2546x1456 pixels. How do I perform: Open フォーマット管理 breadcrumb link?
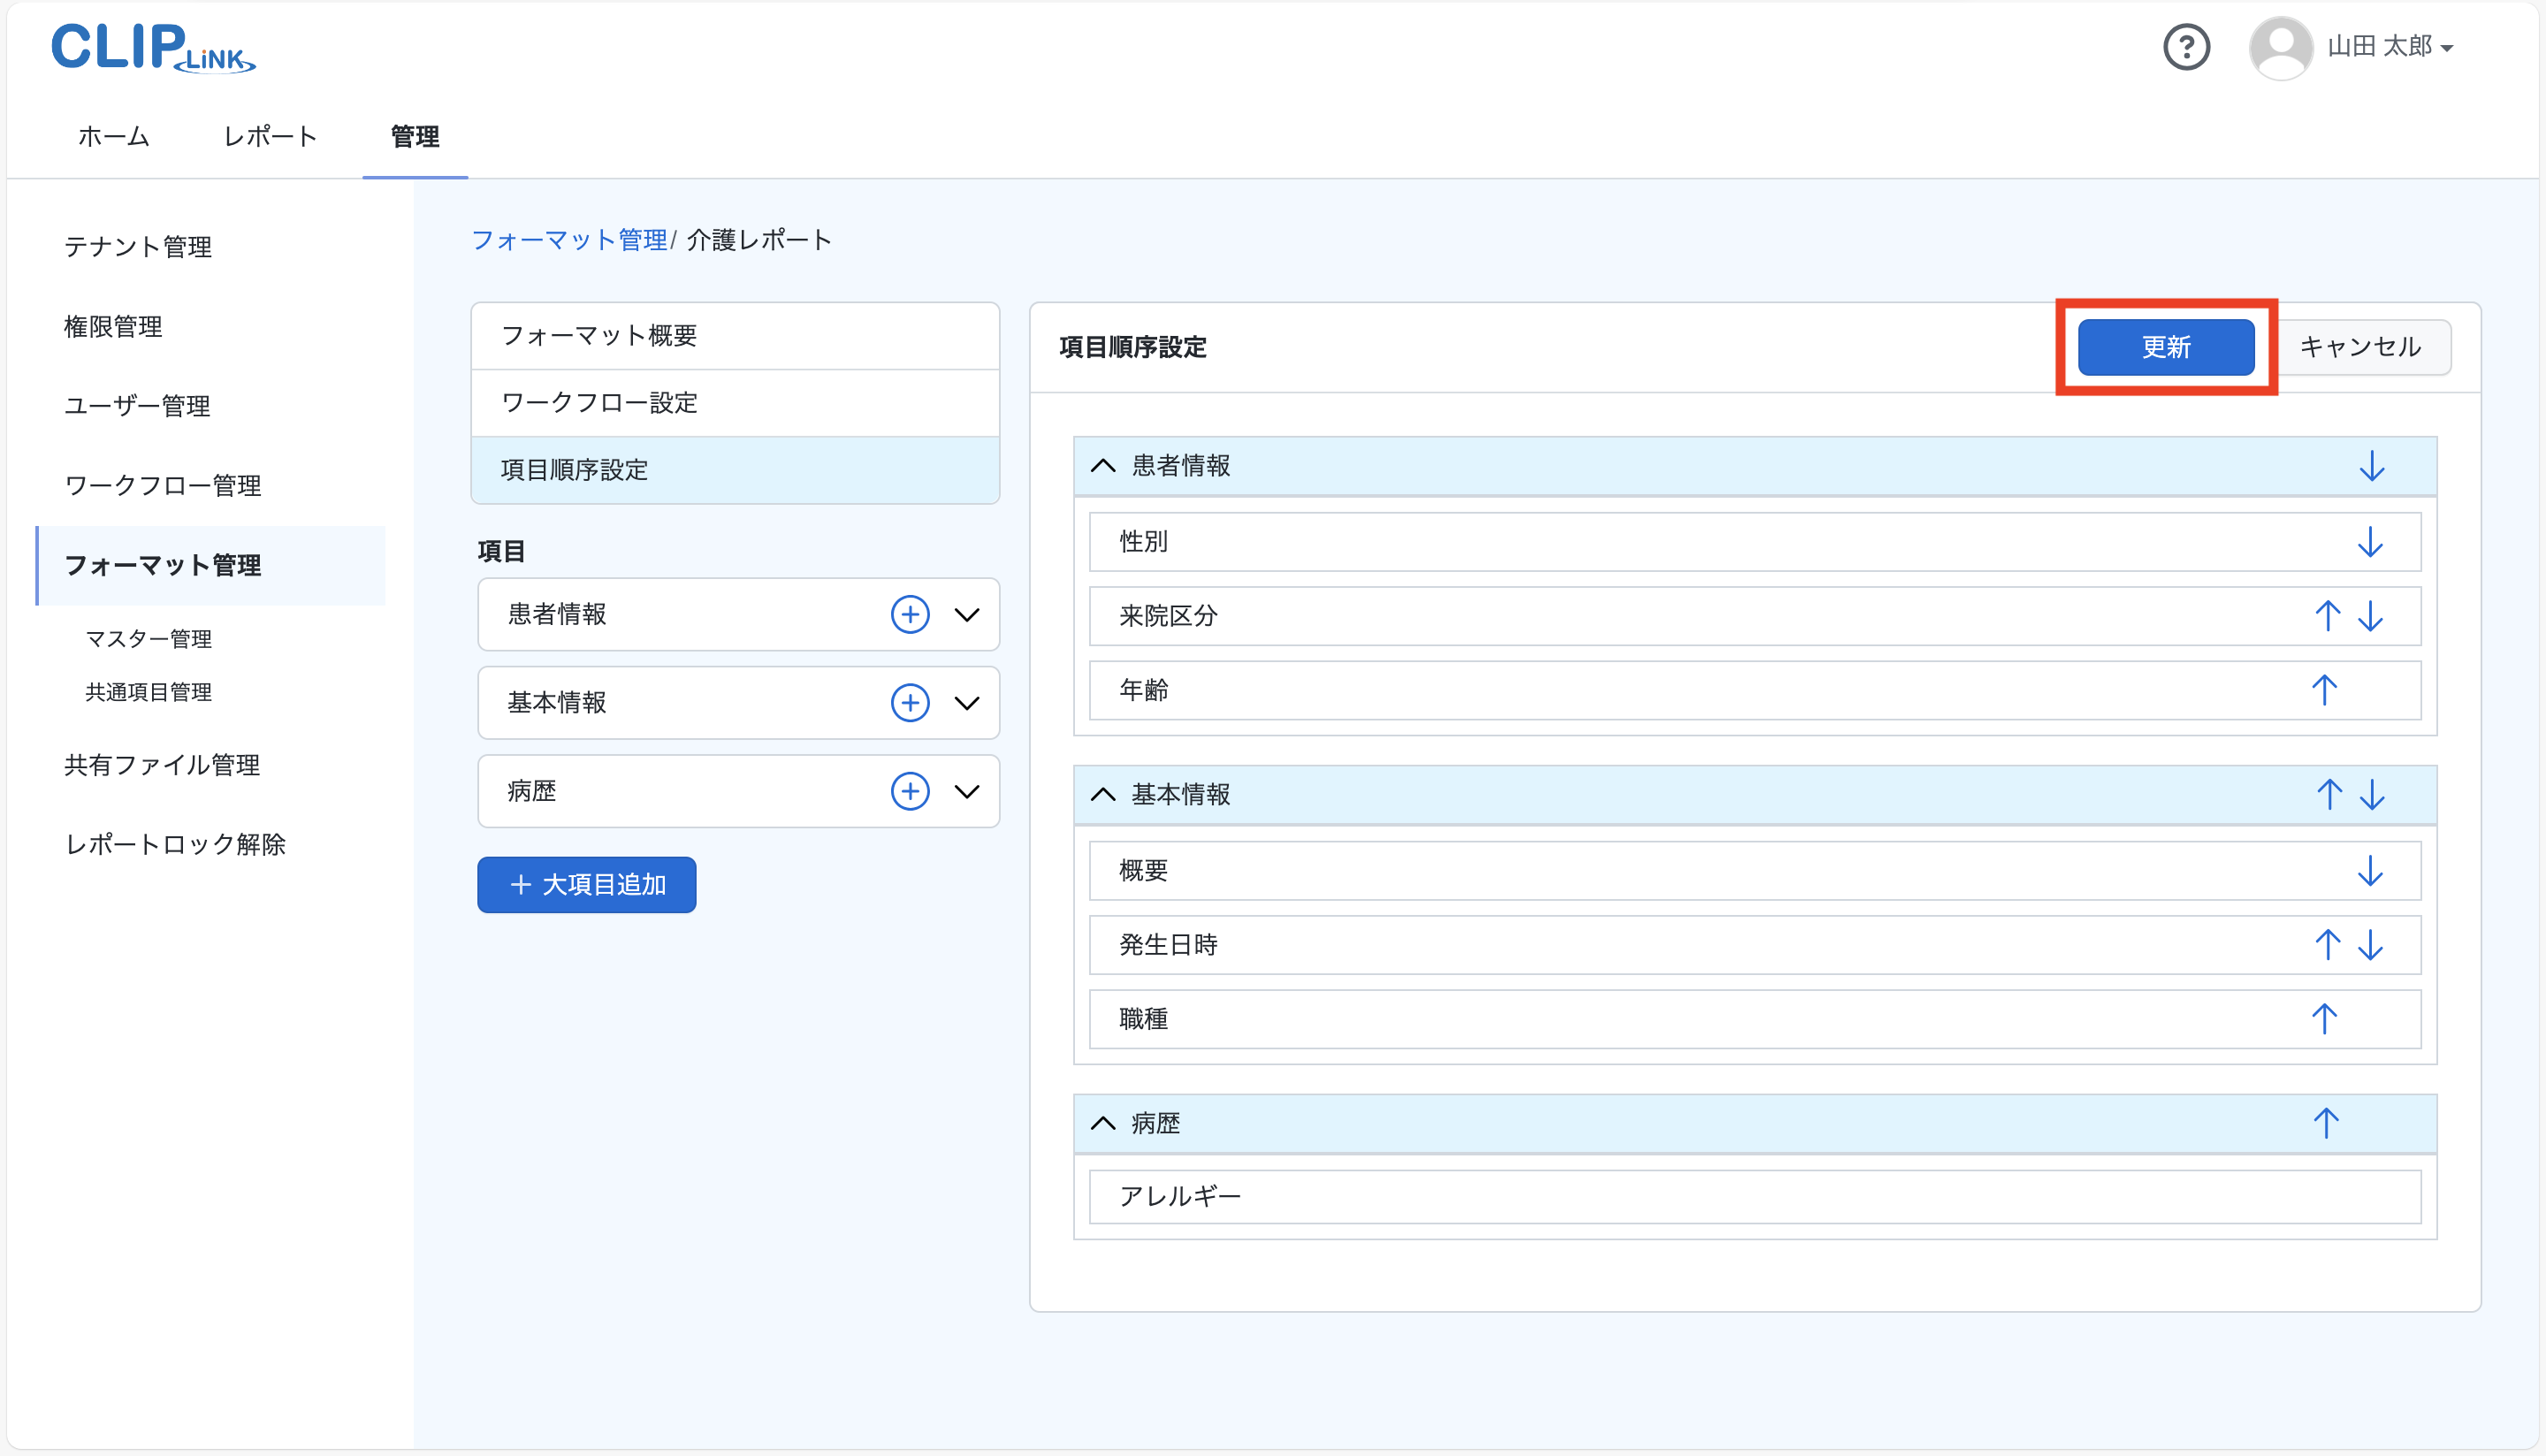569,240
